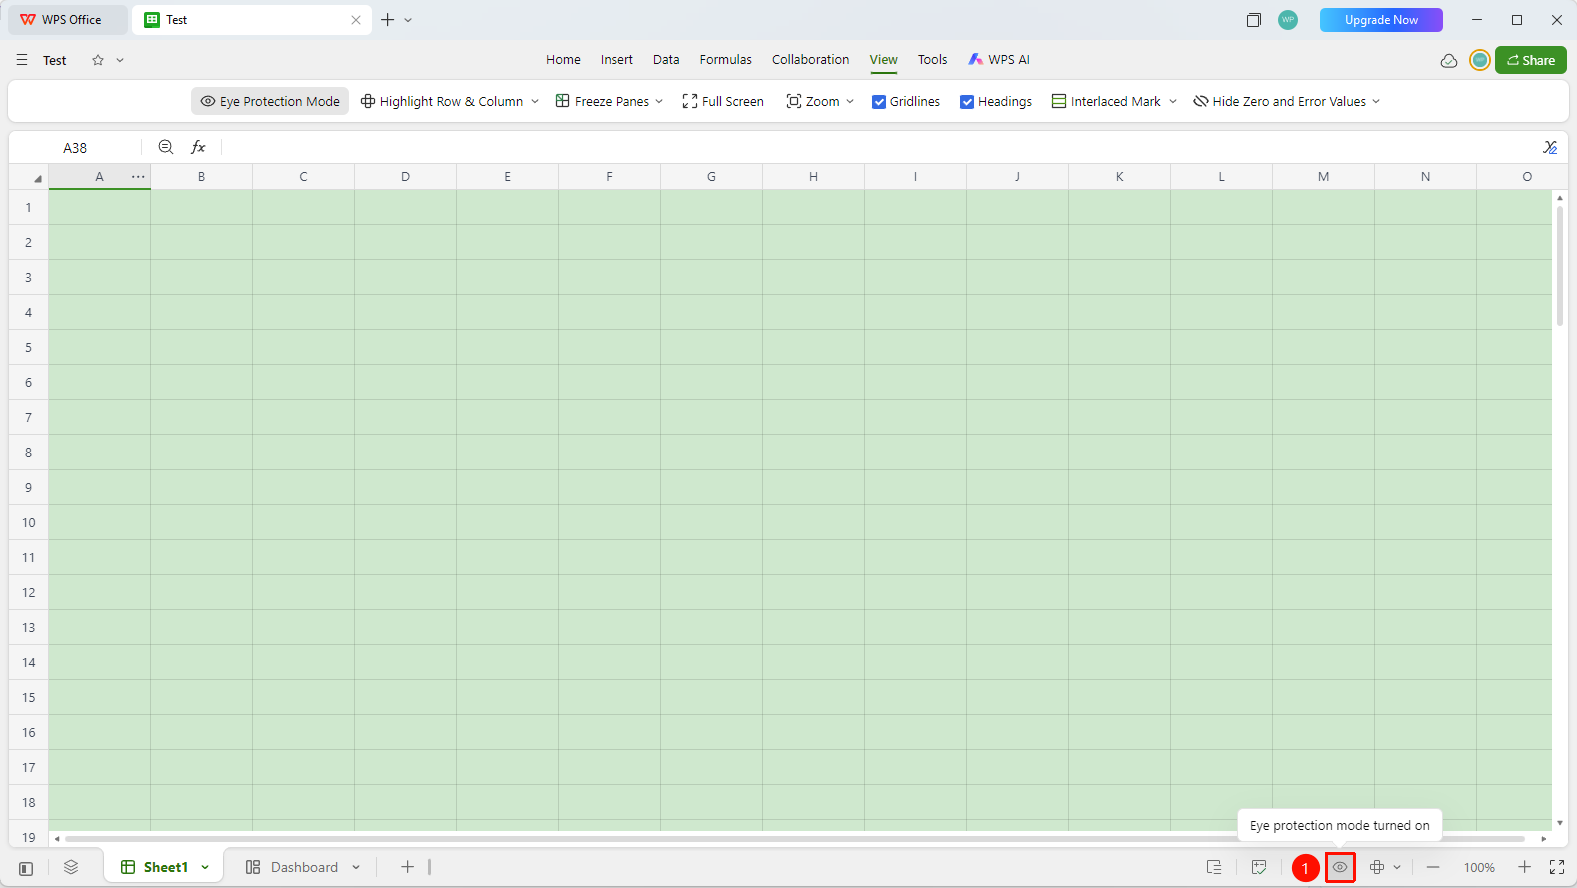Click the status bar page view icon
This screenshot has height=888, width=1577.
pyautogui.click(x=1259, y=867)
